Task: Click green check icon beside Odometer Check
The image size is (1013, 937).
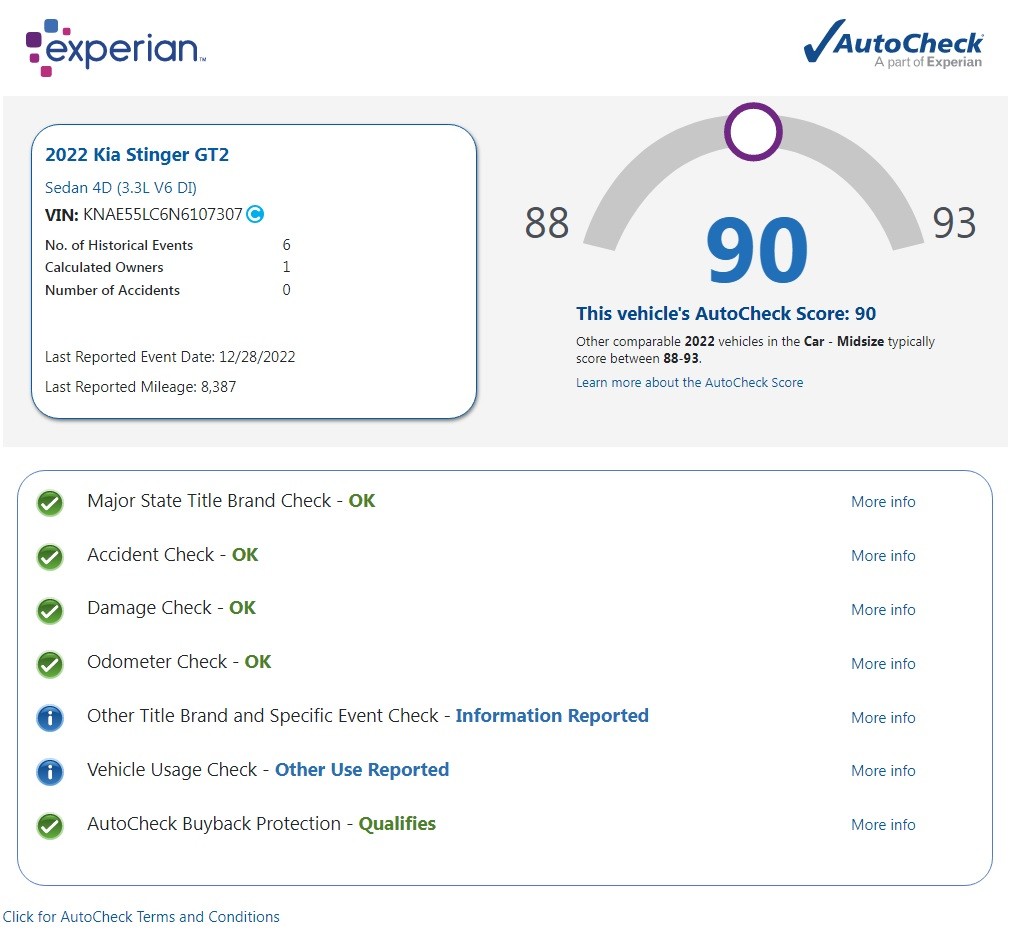Action: point(50,664)
